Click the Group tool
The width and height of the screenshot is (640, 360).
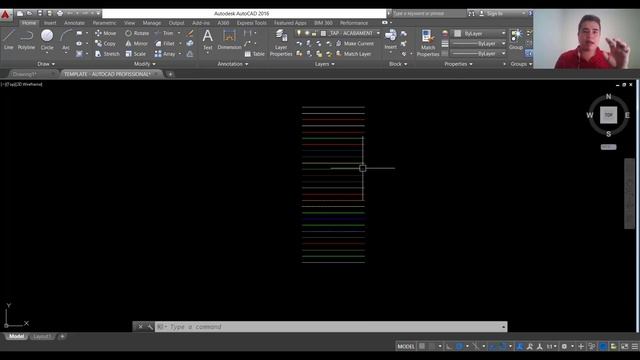tap(516, 40)
